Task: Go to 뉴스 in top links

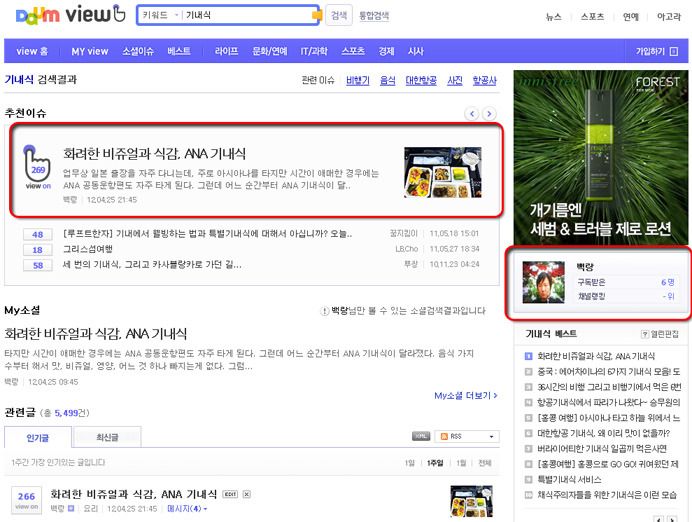Action: (x=553, y=17)
